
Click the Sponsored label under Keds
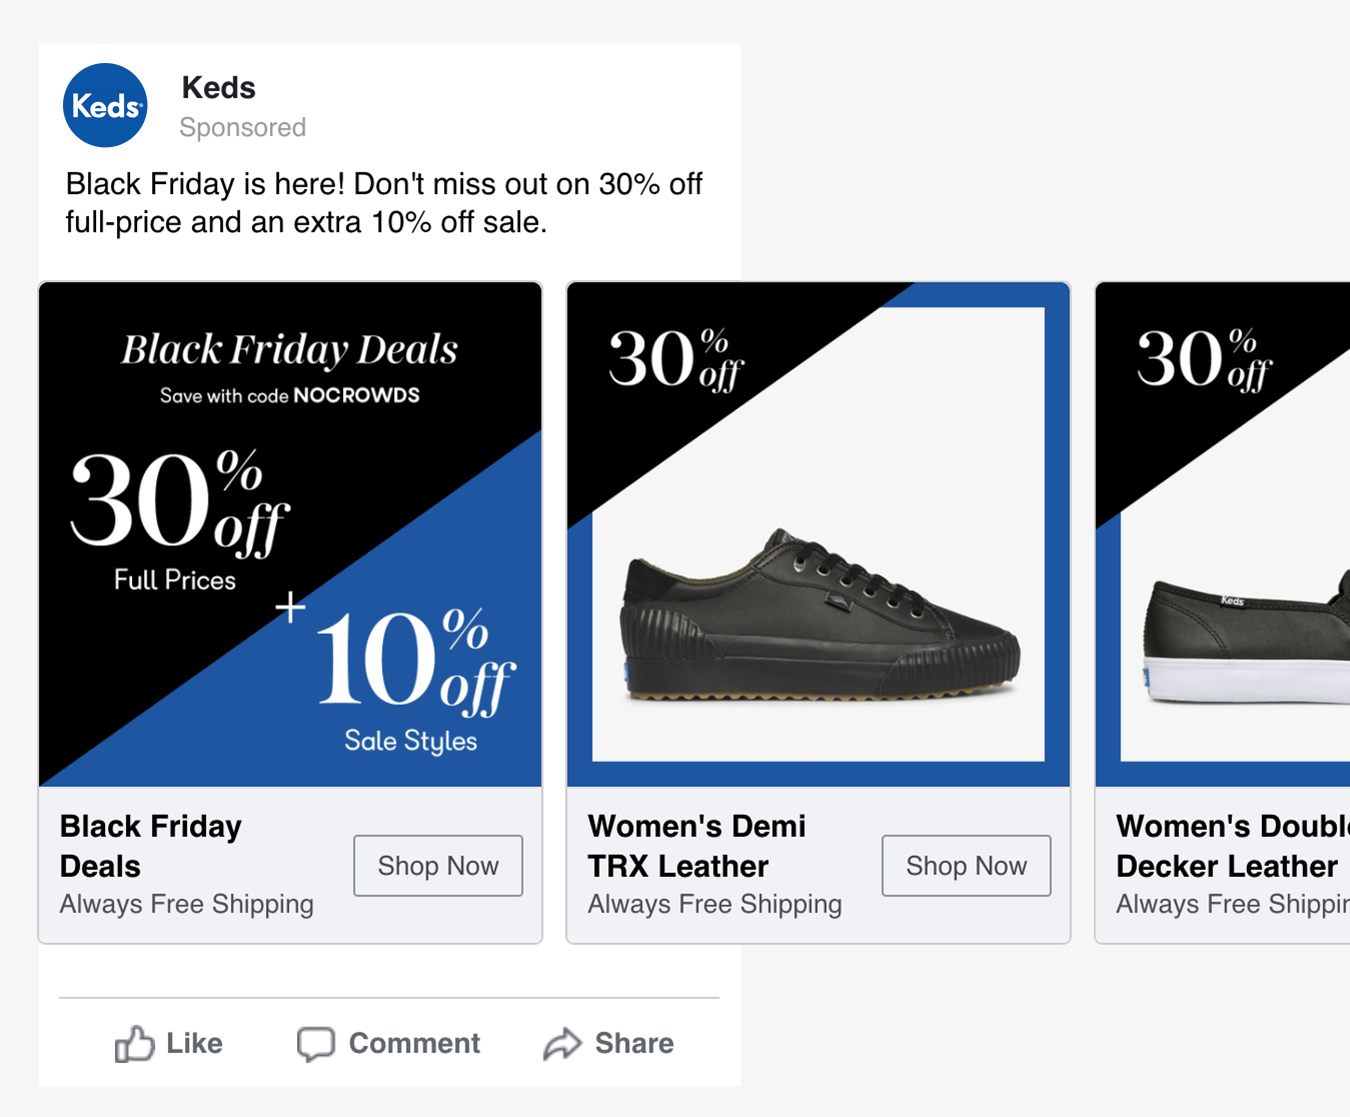tap(242, 128)
